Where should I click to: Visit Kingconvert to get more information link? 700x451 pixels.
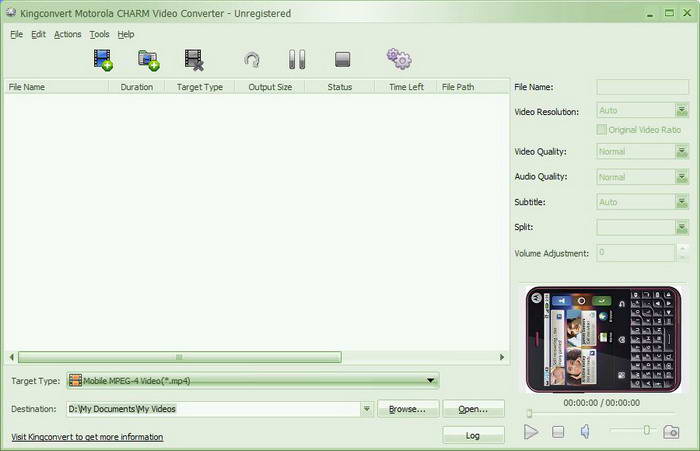pos(87,437)
